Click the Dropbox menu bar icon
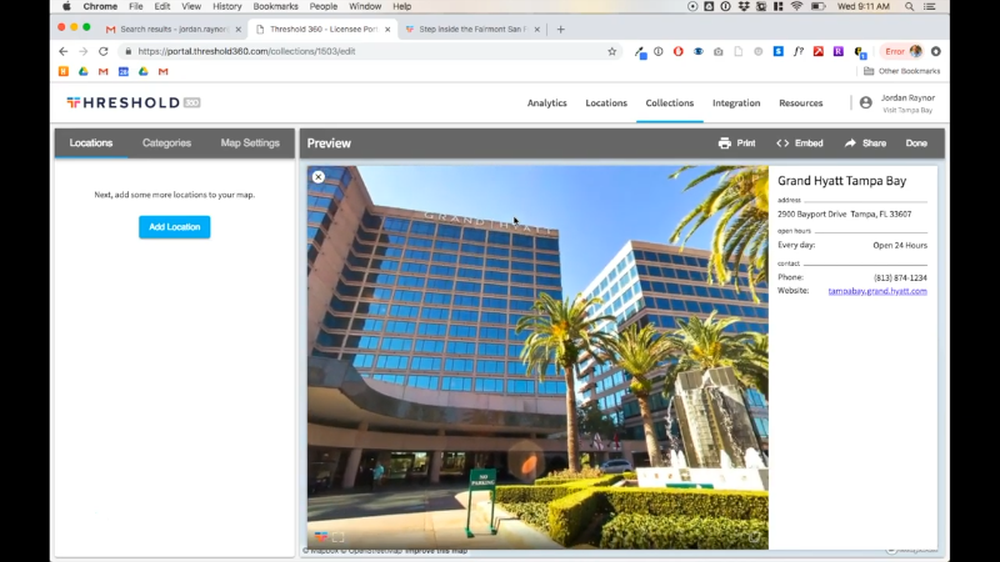Image resolution: width=1000 pixels, height=562 pixels. pyautogui.click(x=744, y=6)
